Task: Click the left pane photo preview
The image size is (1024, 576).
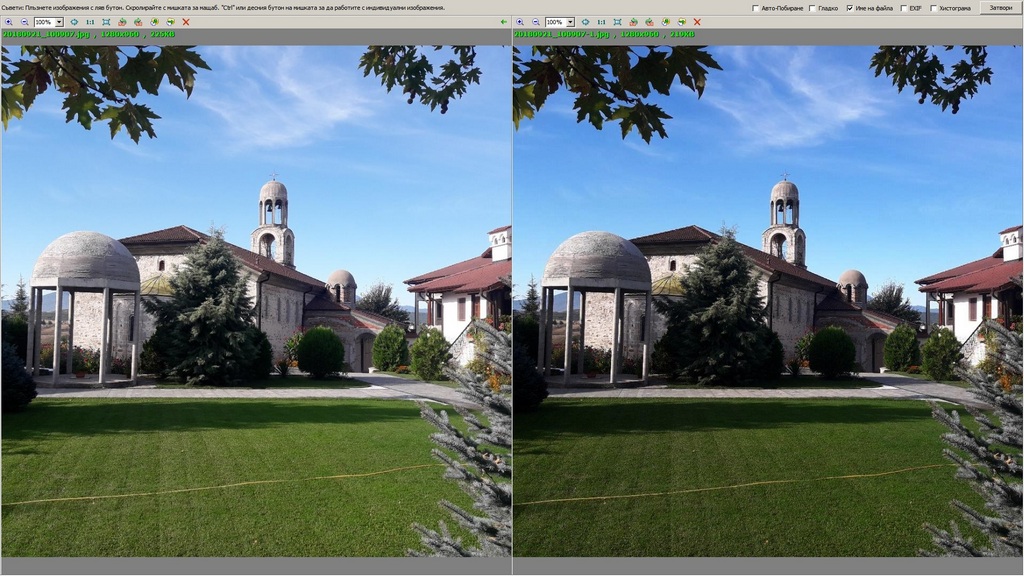Action: pyautogui.click(x=256, y=300)
